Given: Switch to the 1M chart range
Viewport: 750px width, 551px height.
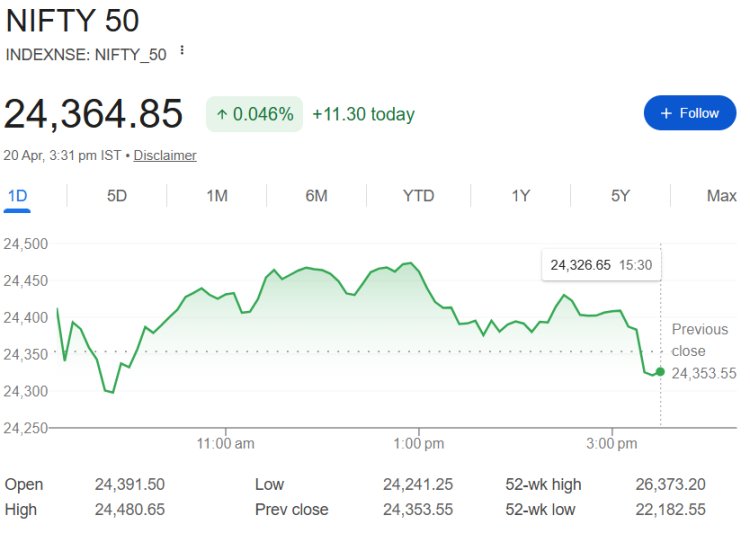Looking at the screenshot, I should [x=217, y=196].
